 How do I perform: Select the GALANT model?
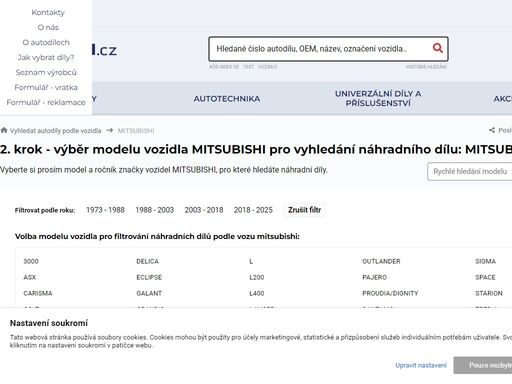click(149, 293)
